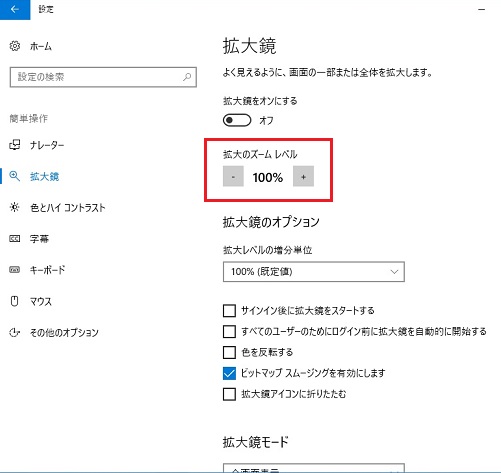The width and height of the screenshot is (501, 473).
Task: Click the Magnifier icon in sidebar
Action: click(15, 176)
